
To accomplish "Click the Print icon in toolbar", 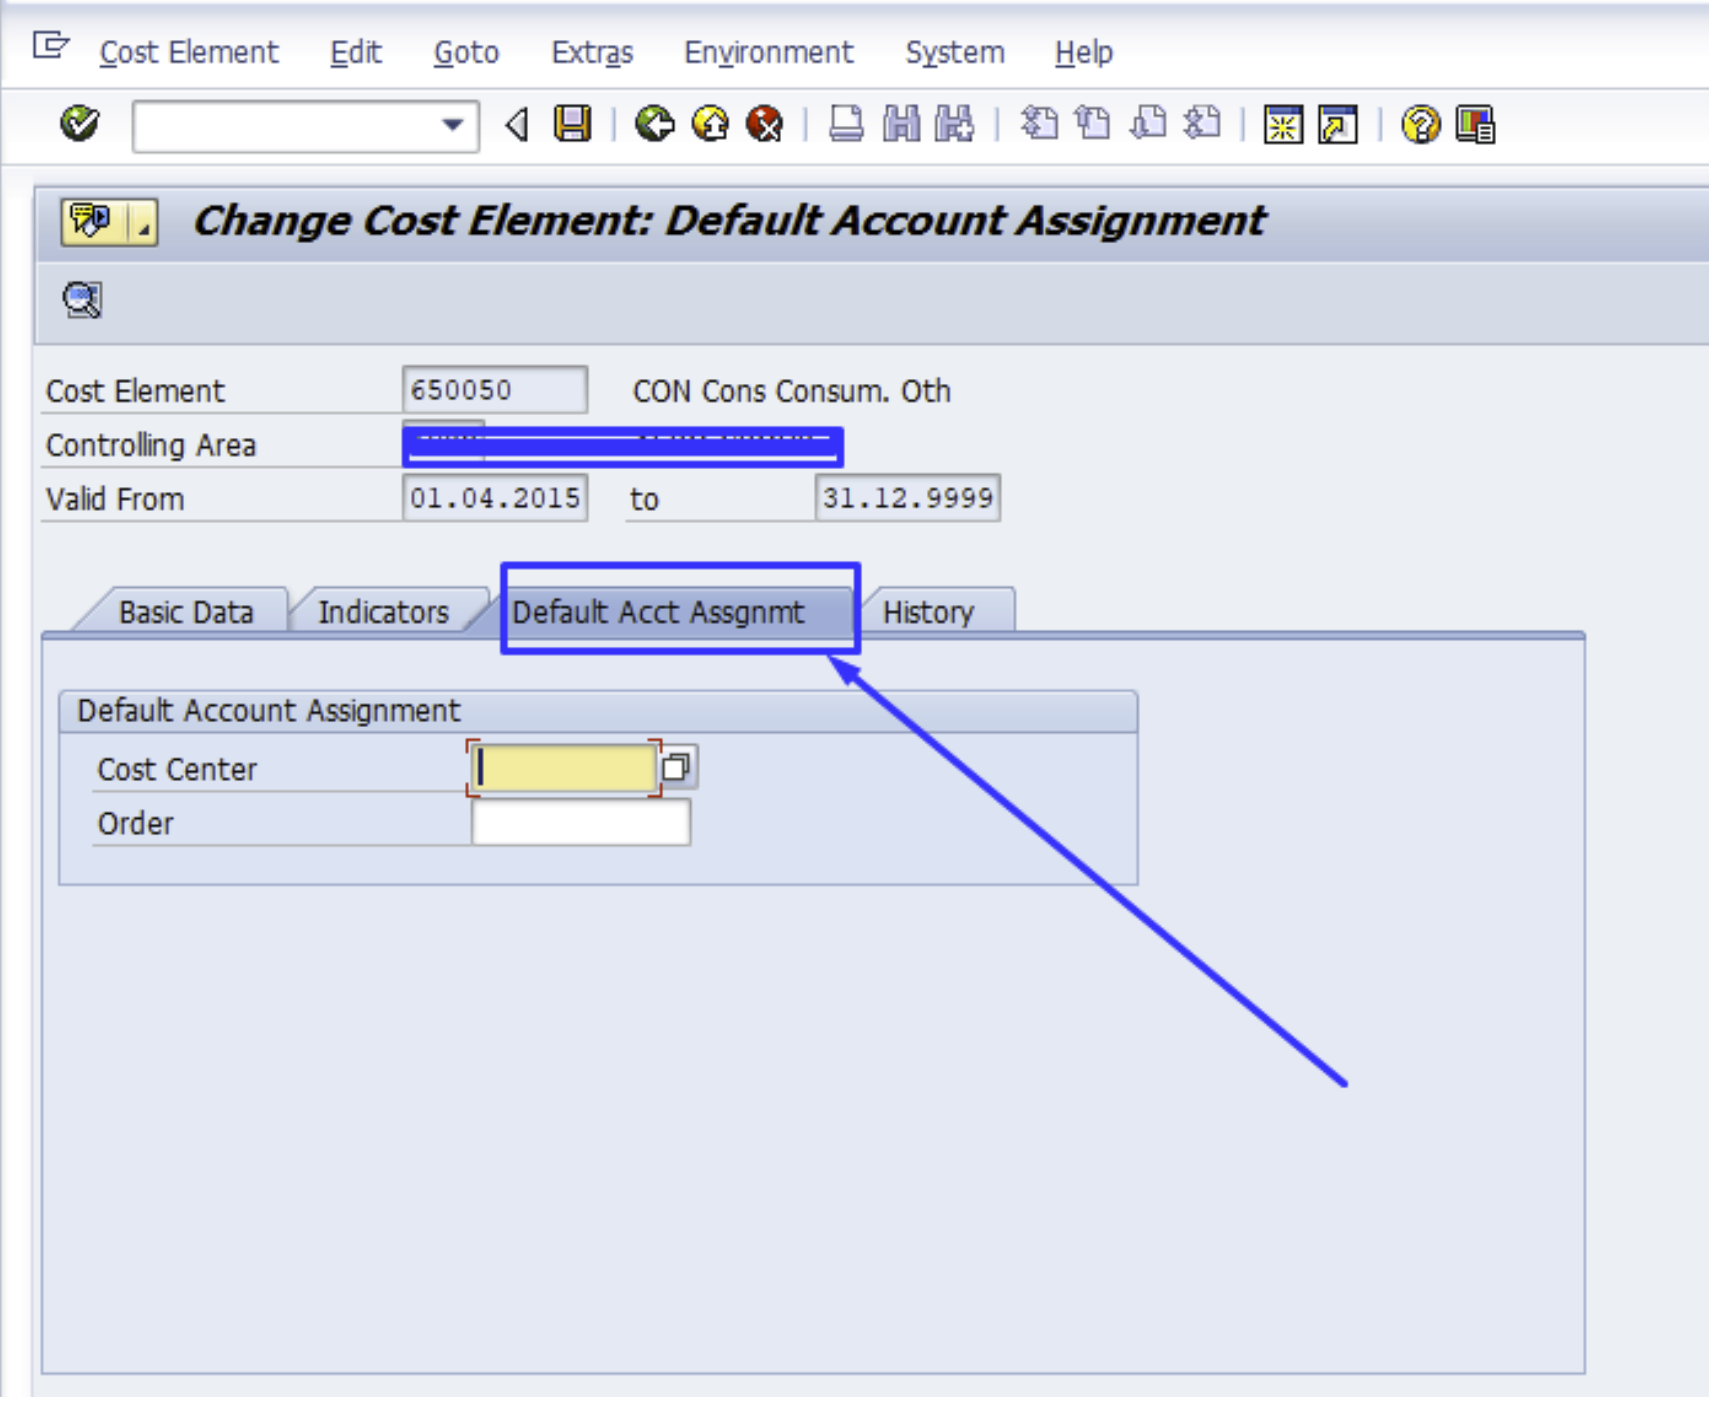I will (846, 124).
